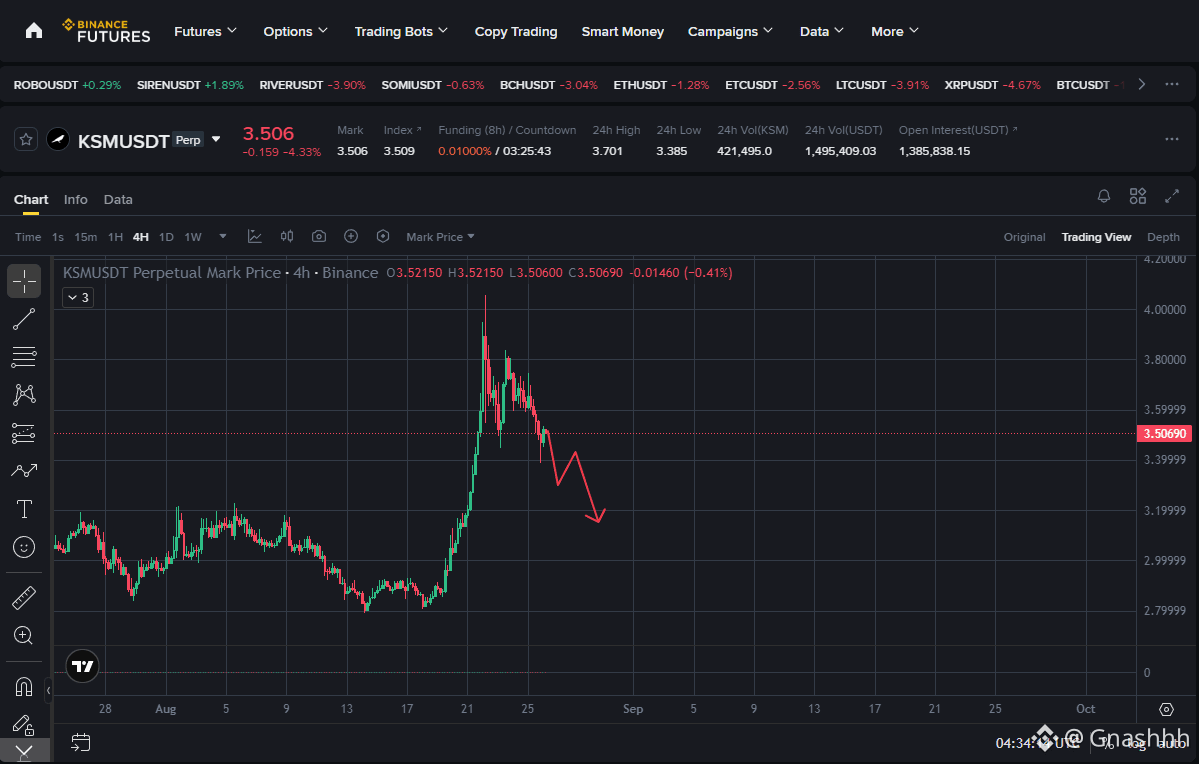Image resolution: width=1199 pixels, height=764 pixels.
Task: Click the hexagon settings toolbar icon
Action: coord(383,236)
